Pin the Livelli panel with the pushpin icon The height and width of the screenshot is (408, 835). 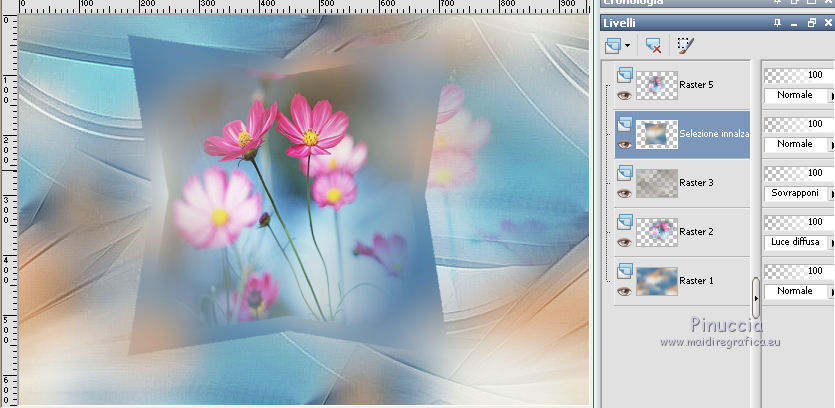coord(778,23)
